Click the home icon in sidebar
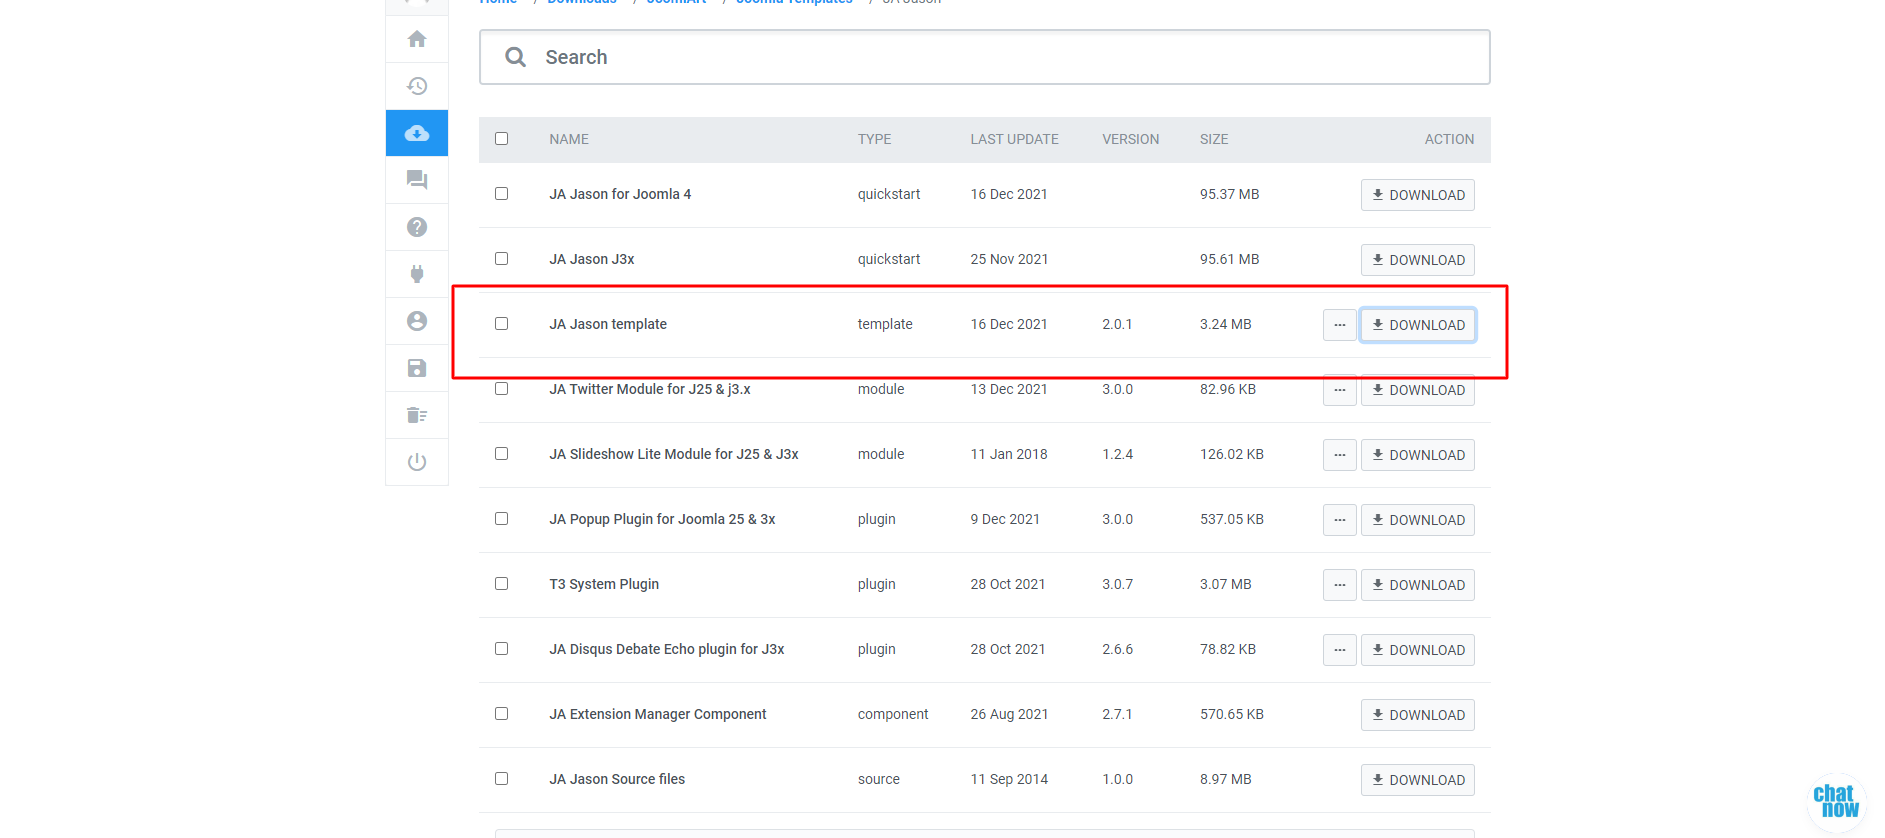The image size is (1885, 838). pyautogui.click(x=417, y=39)
